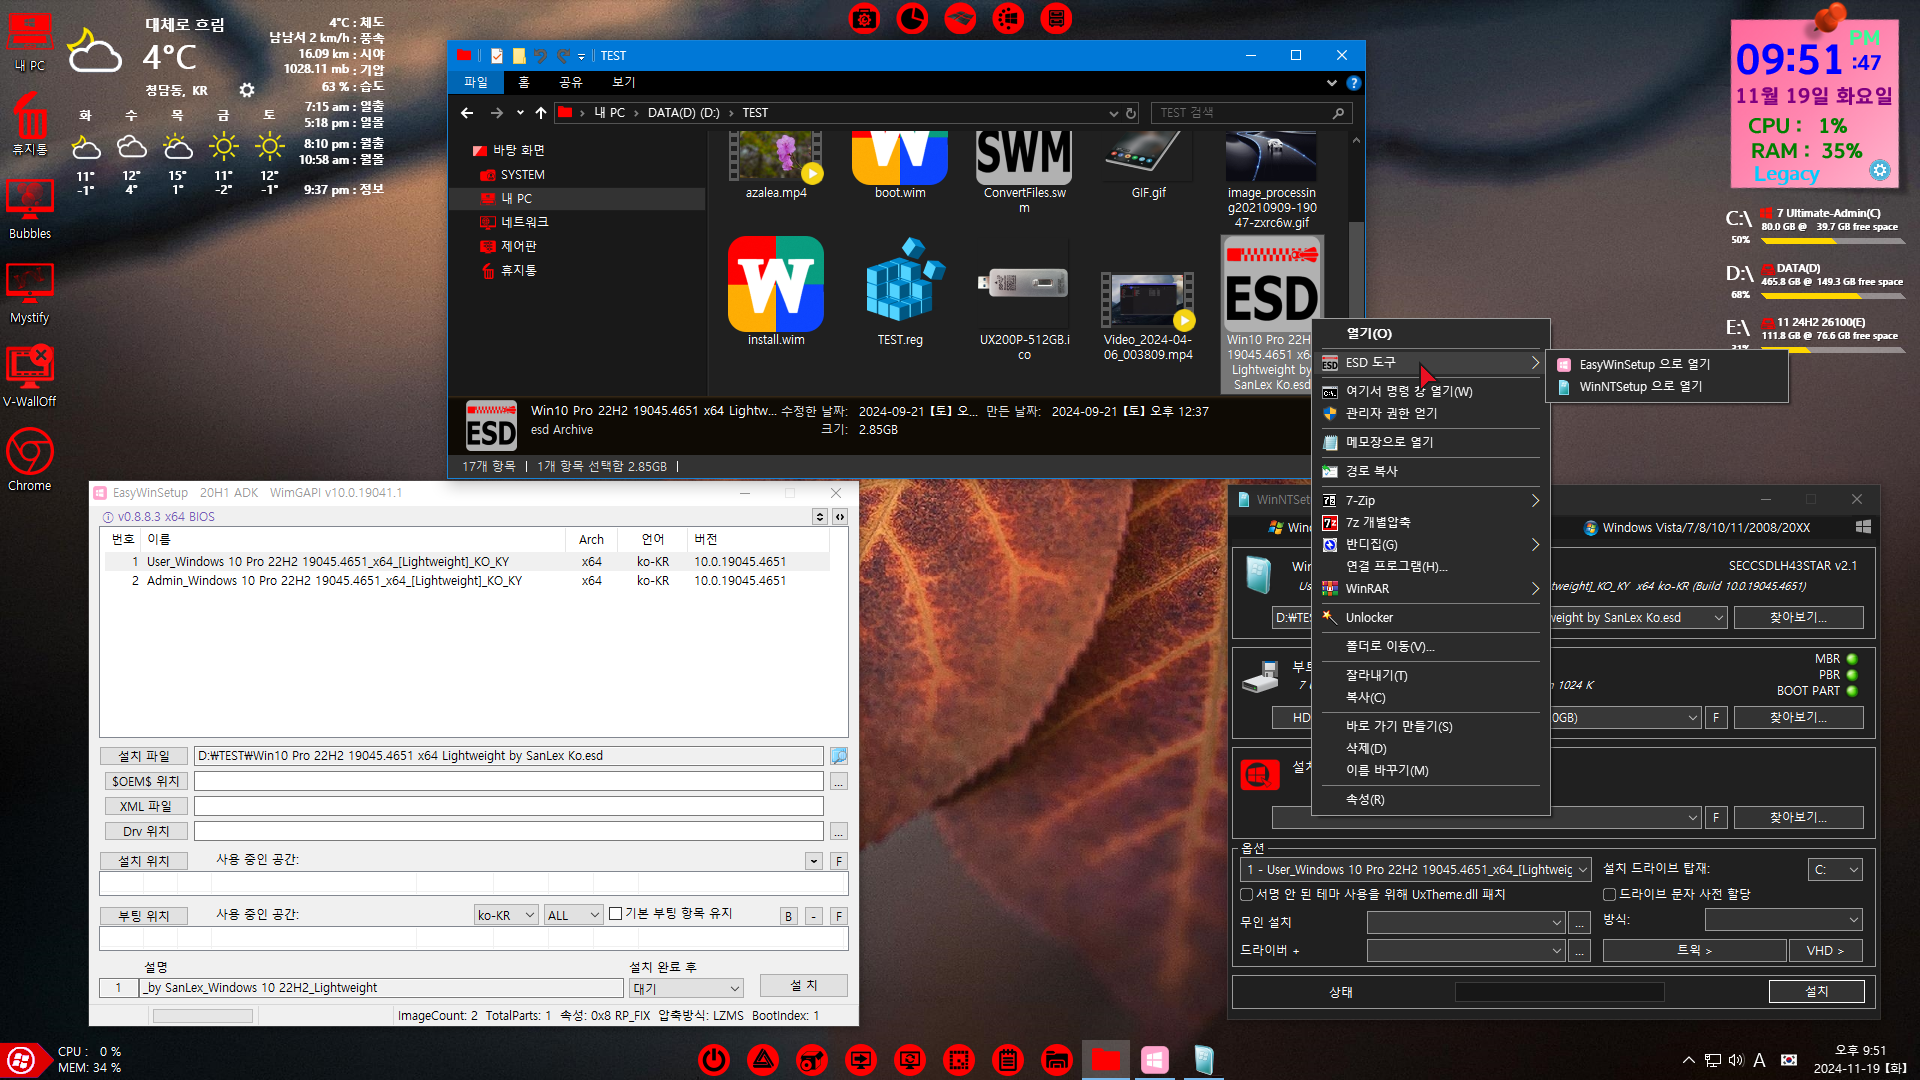Click the VHD > button
Image resolution: width=1920 pixels, height=1080 pixels.
click(1825, 951)
